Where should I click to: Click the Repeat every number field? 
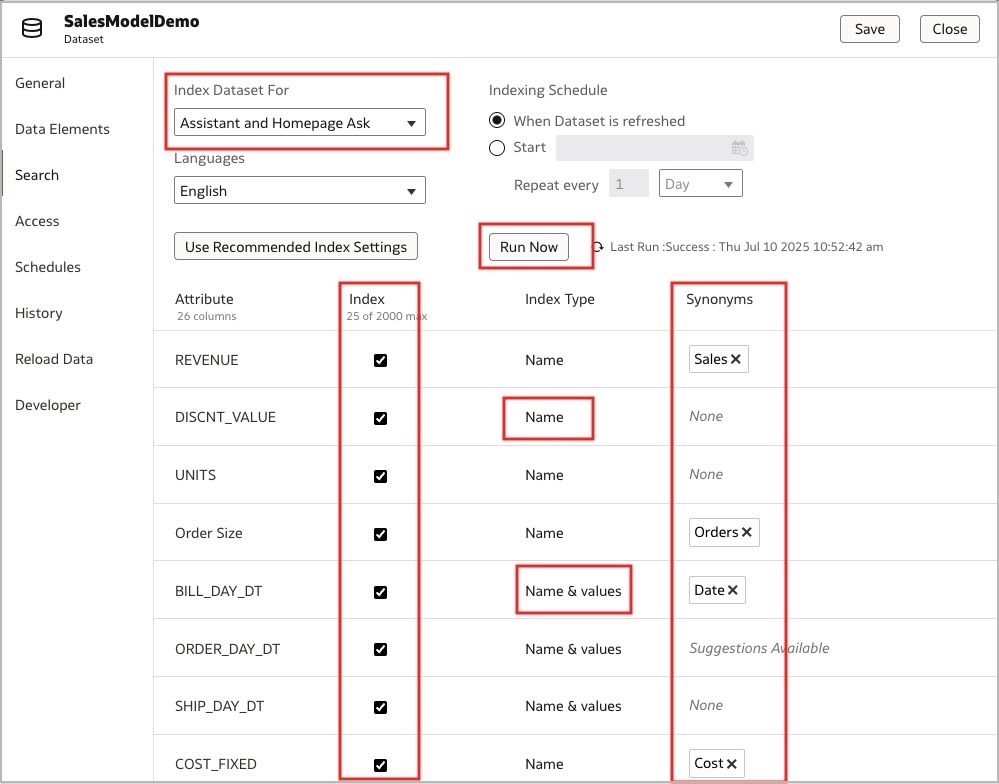tap(628, 183)
